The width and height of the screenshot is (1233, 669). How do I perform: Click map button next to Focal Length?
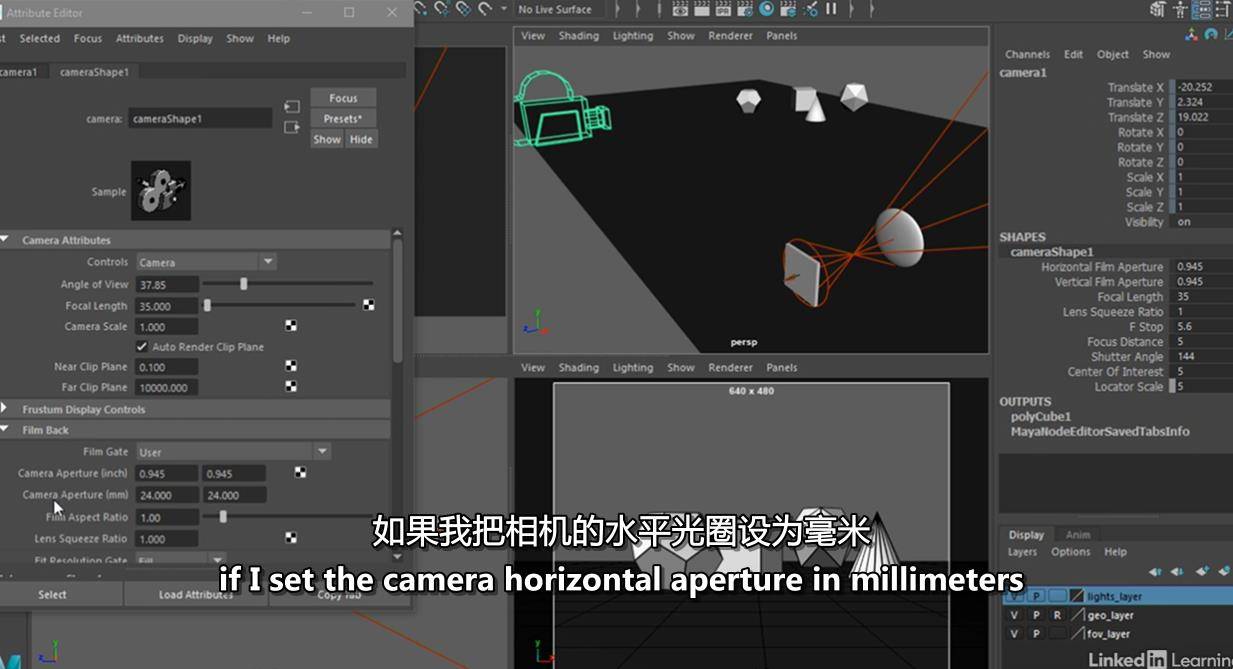click(368, 305)
